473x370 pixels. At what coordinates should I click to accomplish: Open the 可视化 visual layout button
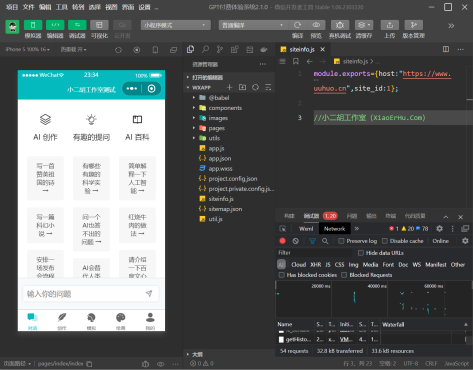99,25
